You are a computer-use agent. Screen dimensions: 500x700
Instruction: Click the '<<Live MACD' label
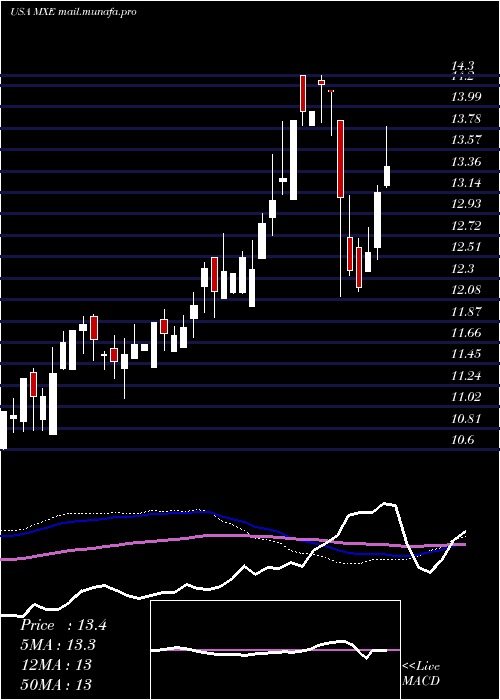pyautogui.click(x=421, y=673)
